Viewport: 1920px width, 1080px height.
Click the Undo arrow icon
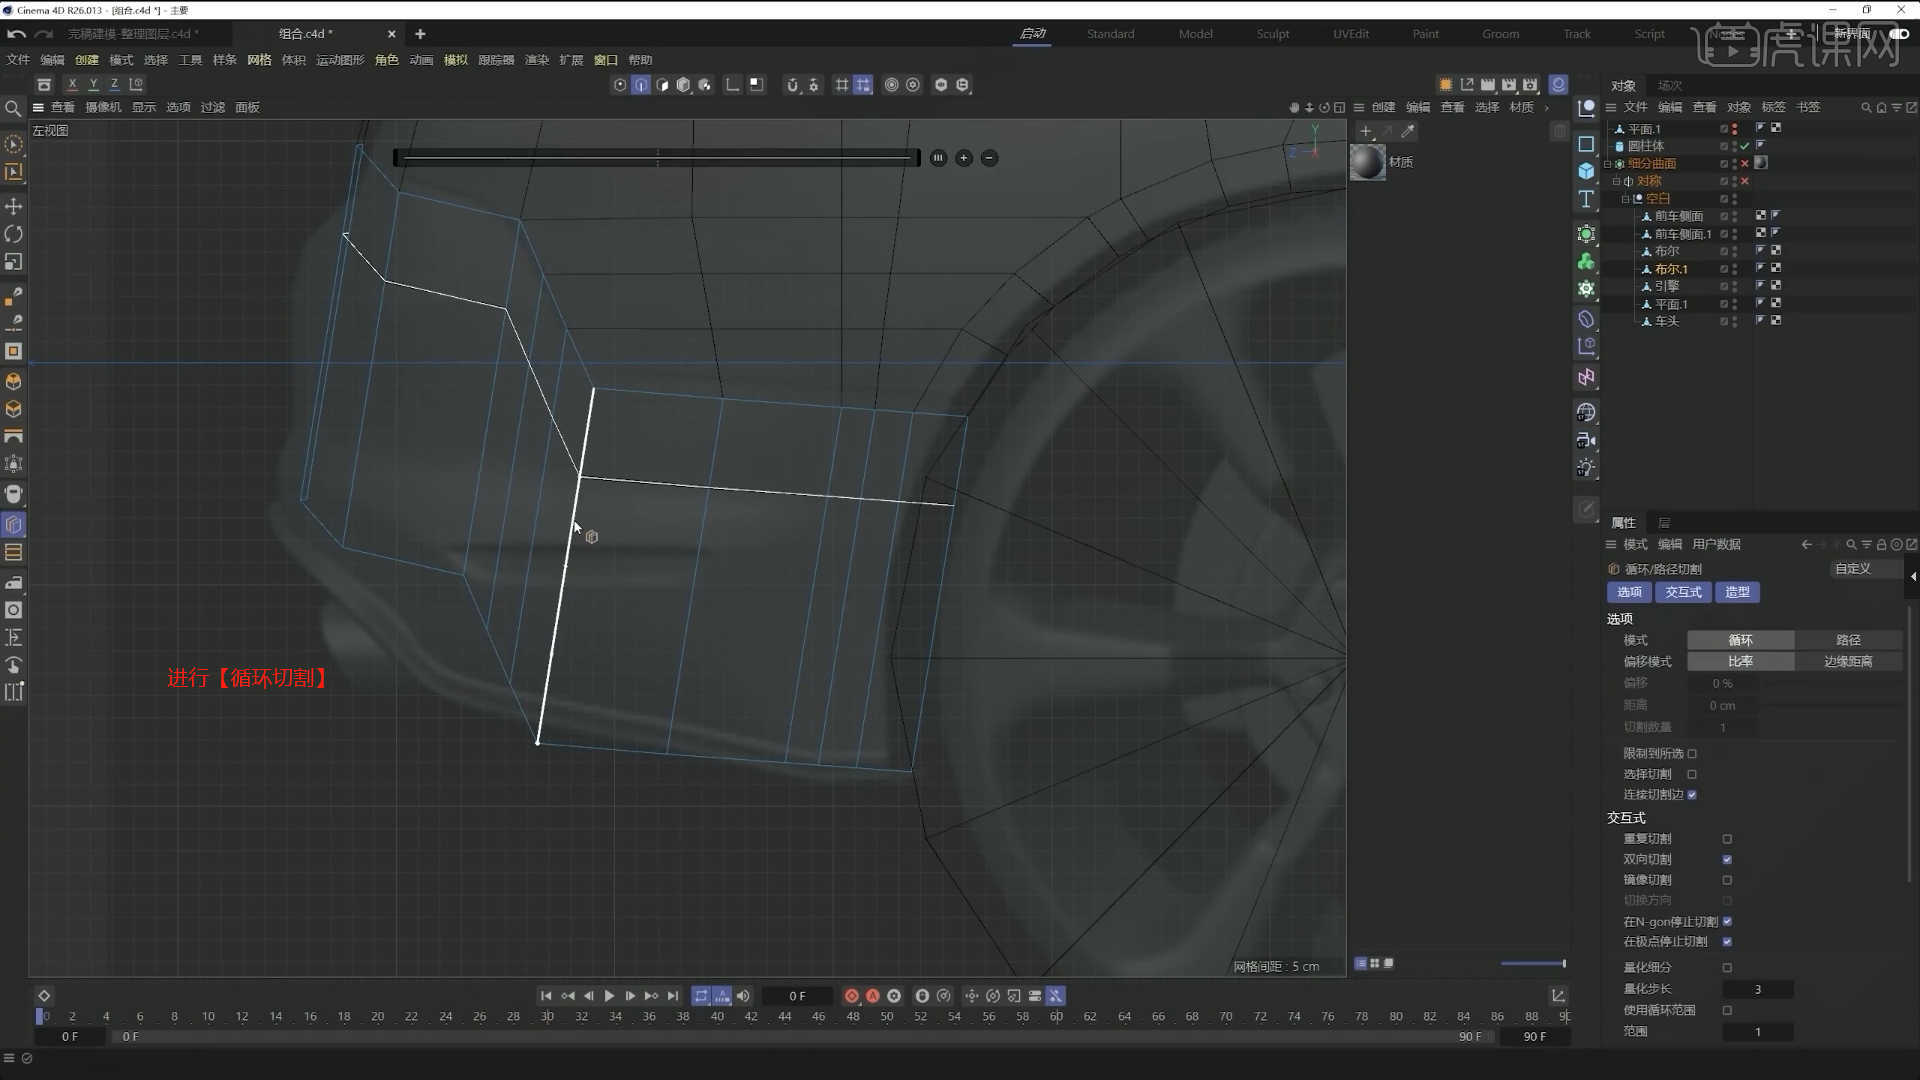[16, 34]
